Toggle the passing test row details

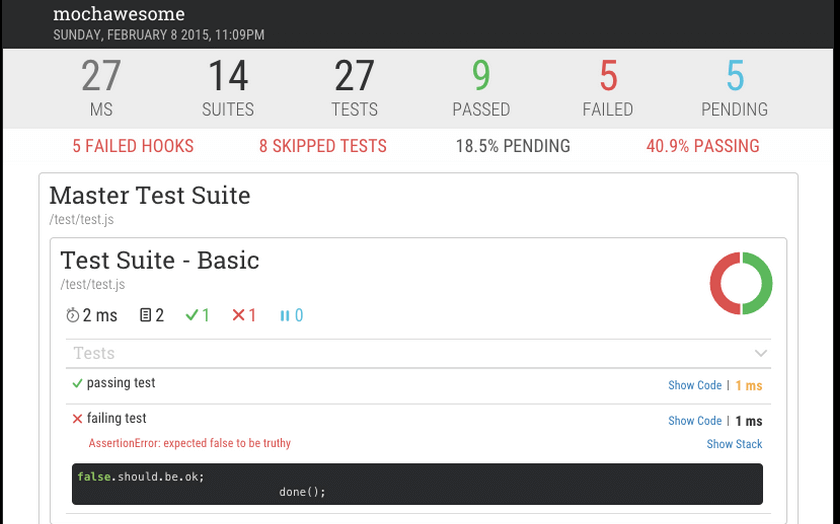pyautogui.click(x=418, y=385)
